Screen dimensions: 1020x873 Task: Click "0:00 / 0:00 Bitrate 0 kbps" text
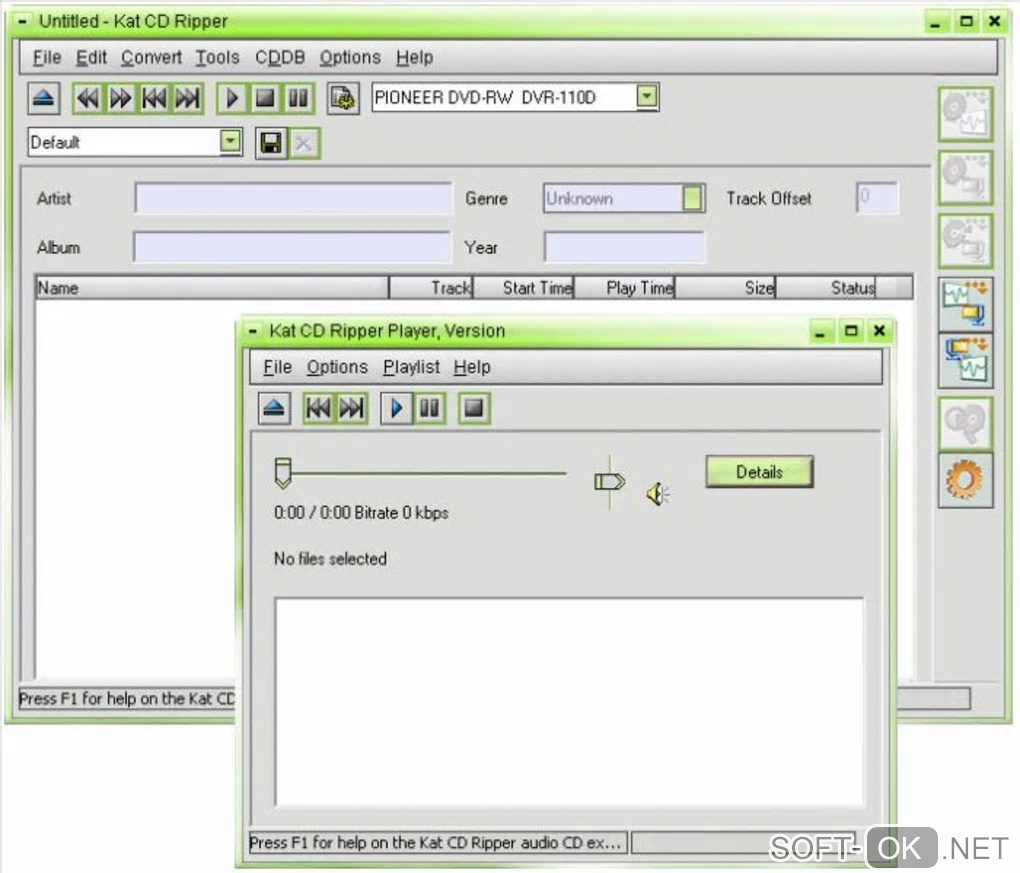tap(361, 513)
